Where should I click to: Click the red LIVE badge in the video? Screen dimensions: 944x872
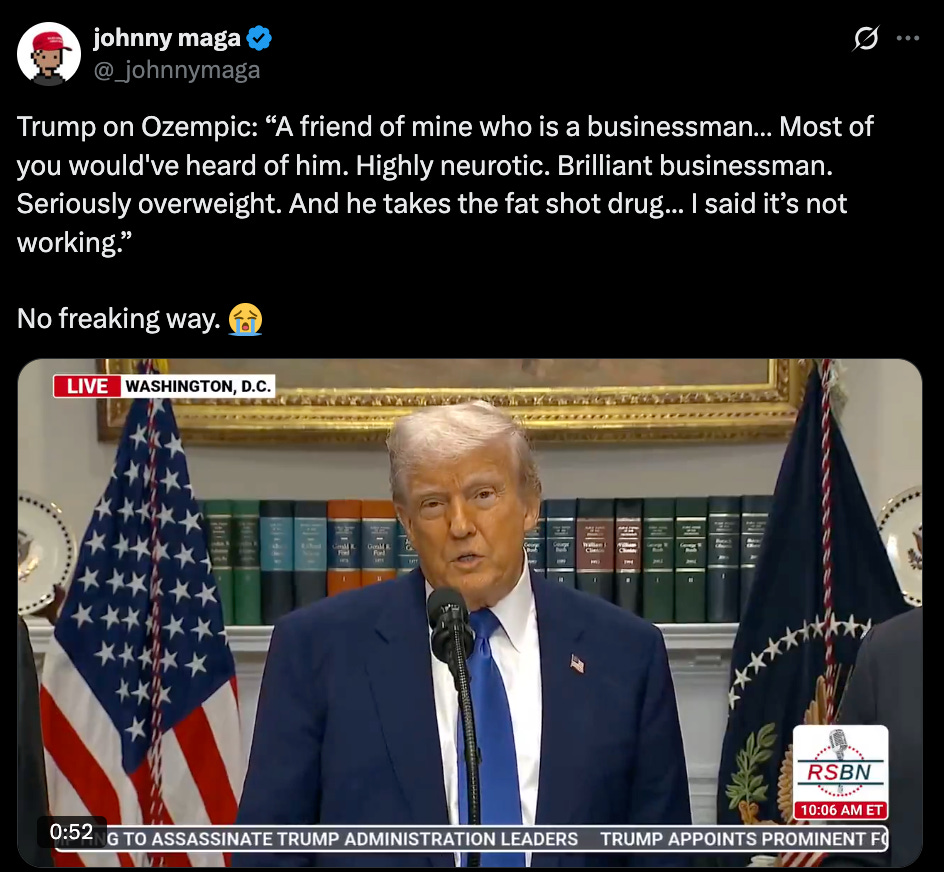[87, 386]
